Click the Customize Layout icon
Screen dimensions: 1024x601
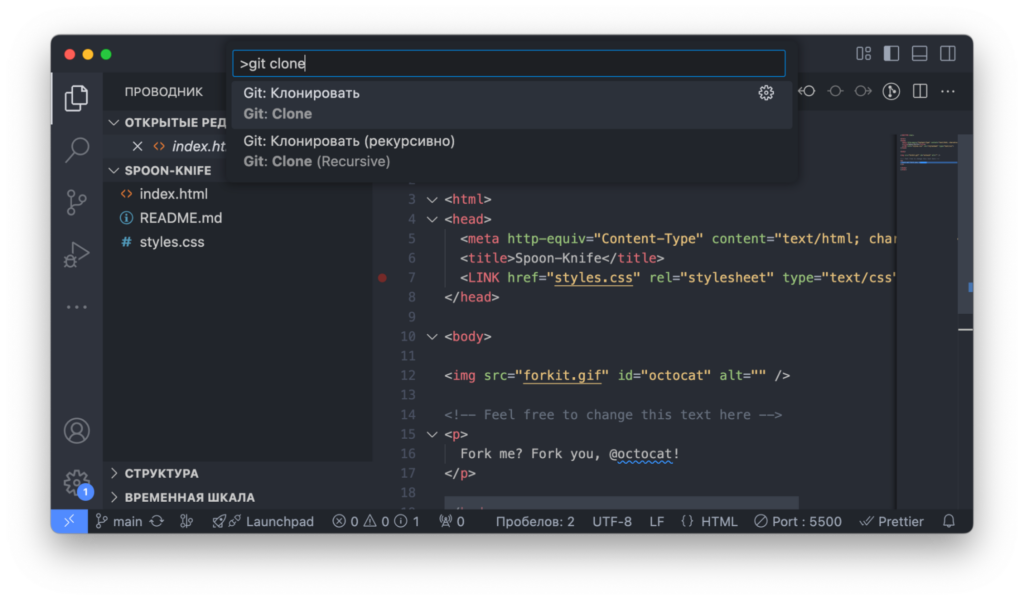863,54
